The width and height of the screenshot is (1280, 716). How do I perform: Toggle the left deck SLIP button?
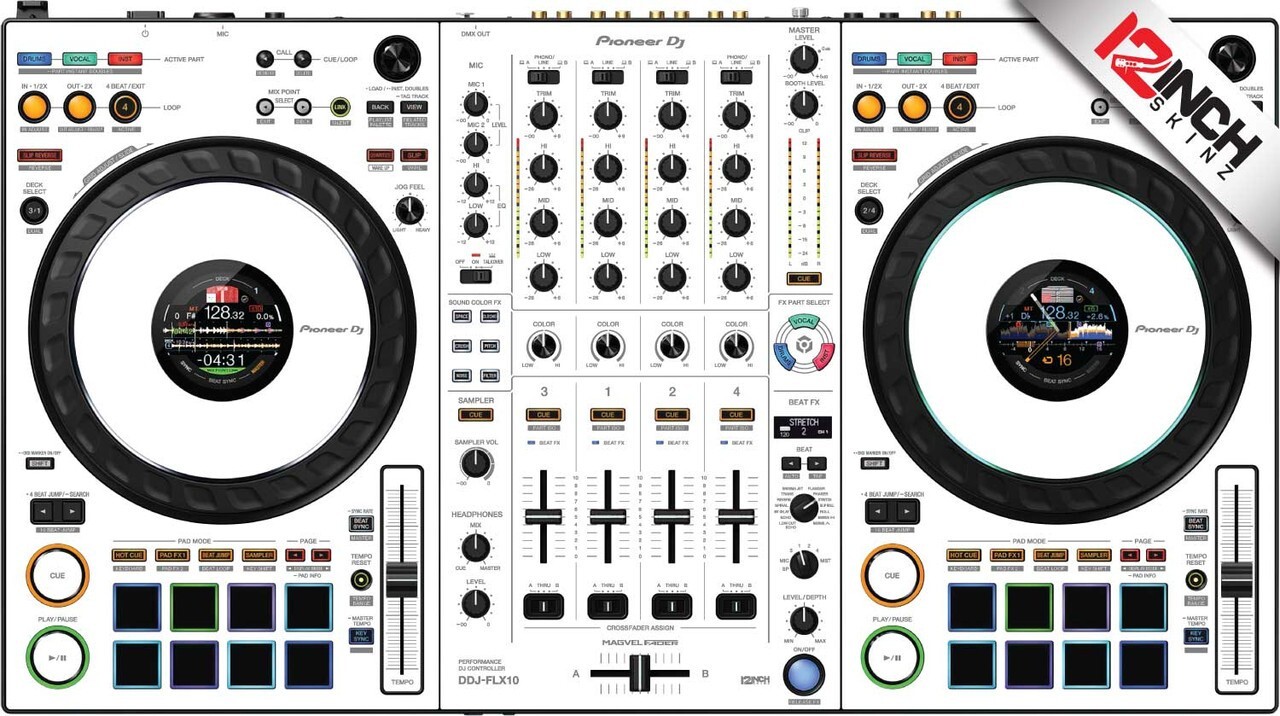tap(413, 155)
